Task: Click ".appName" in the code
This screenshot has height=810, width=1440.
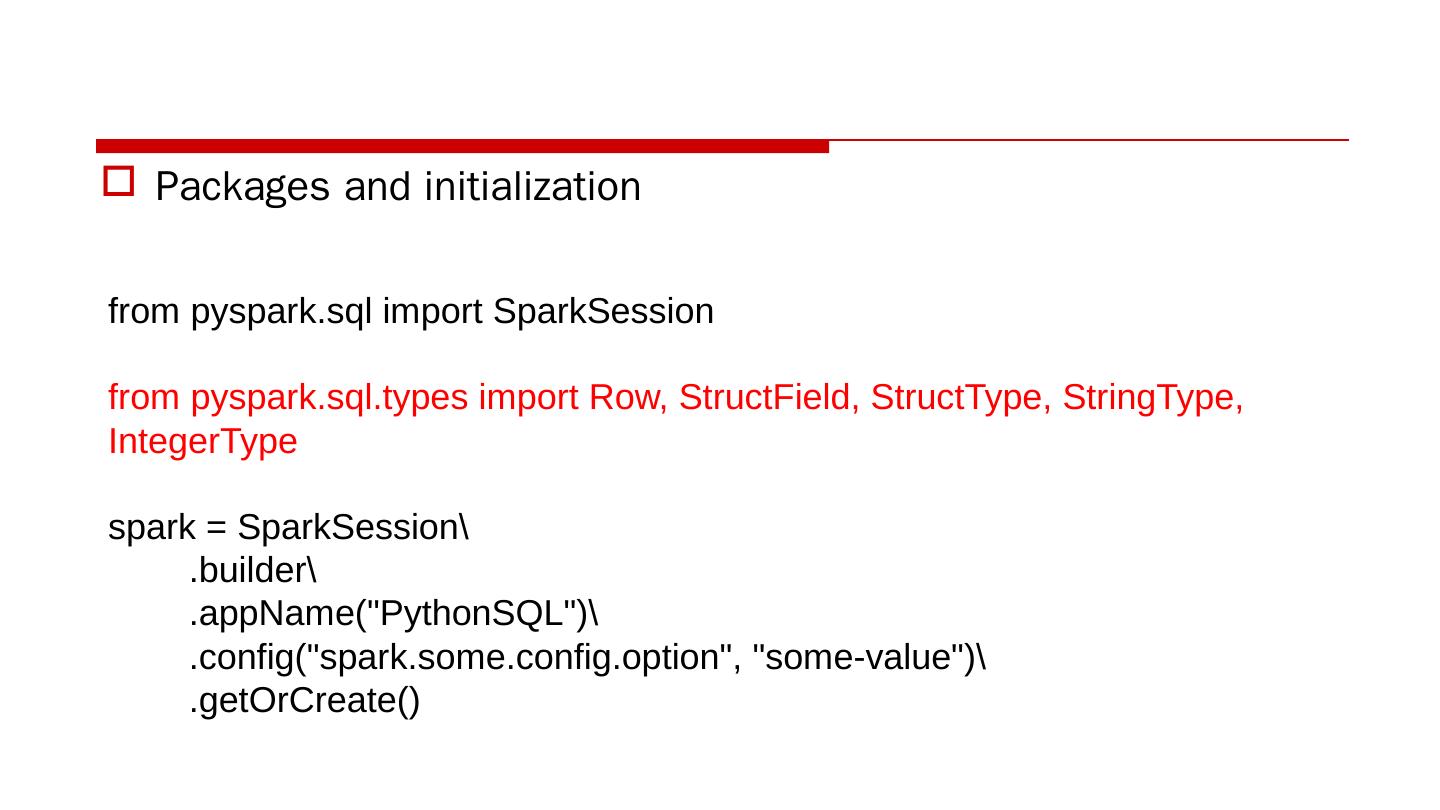Action: [x=272, y=614]
